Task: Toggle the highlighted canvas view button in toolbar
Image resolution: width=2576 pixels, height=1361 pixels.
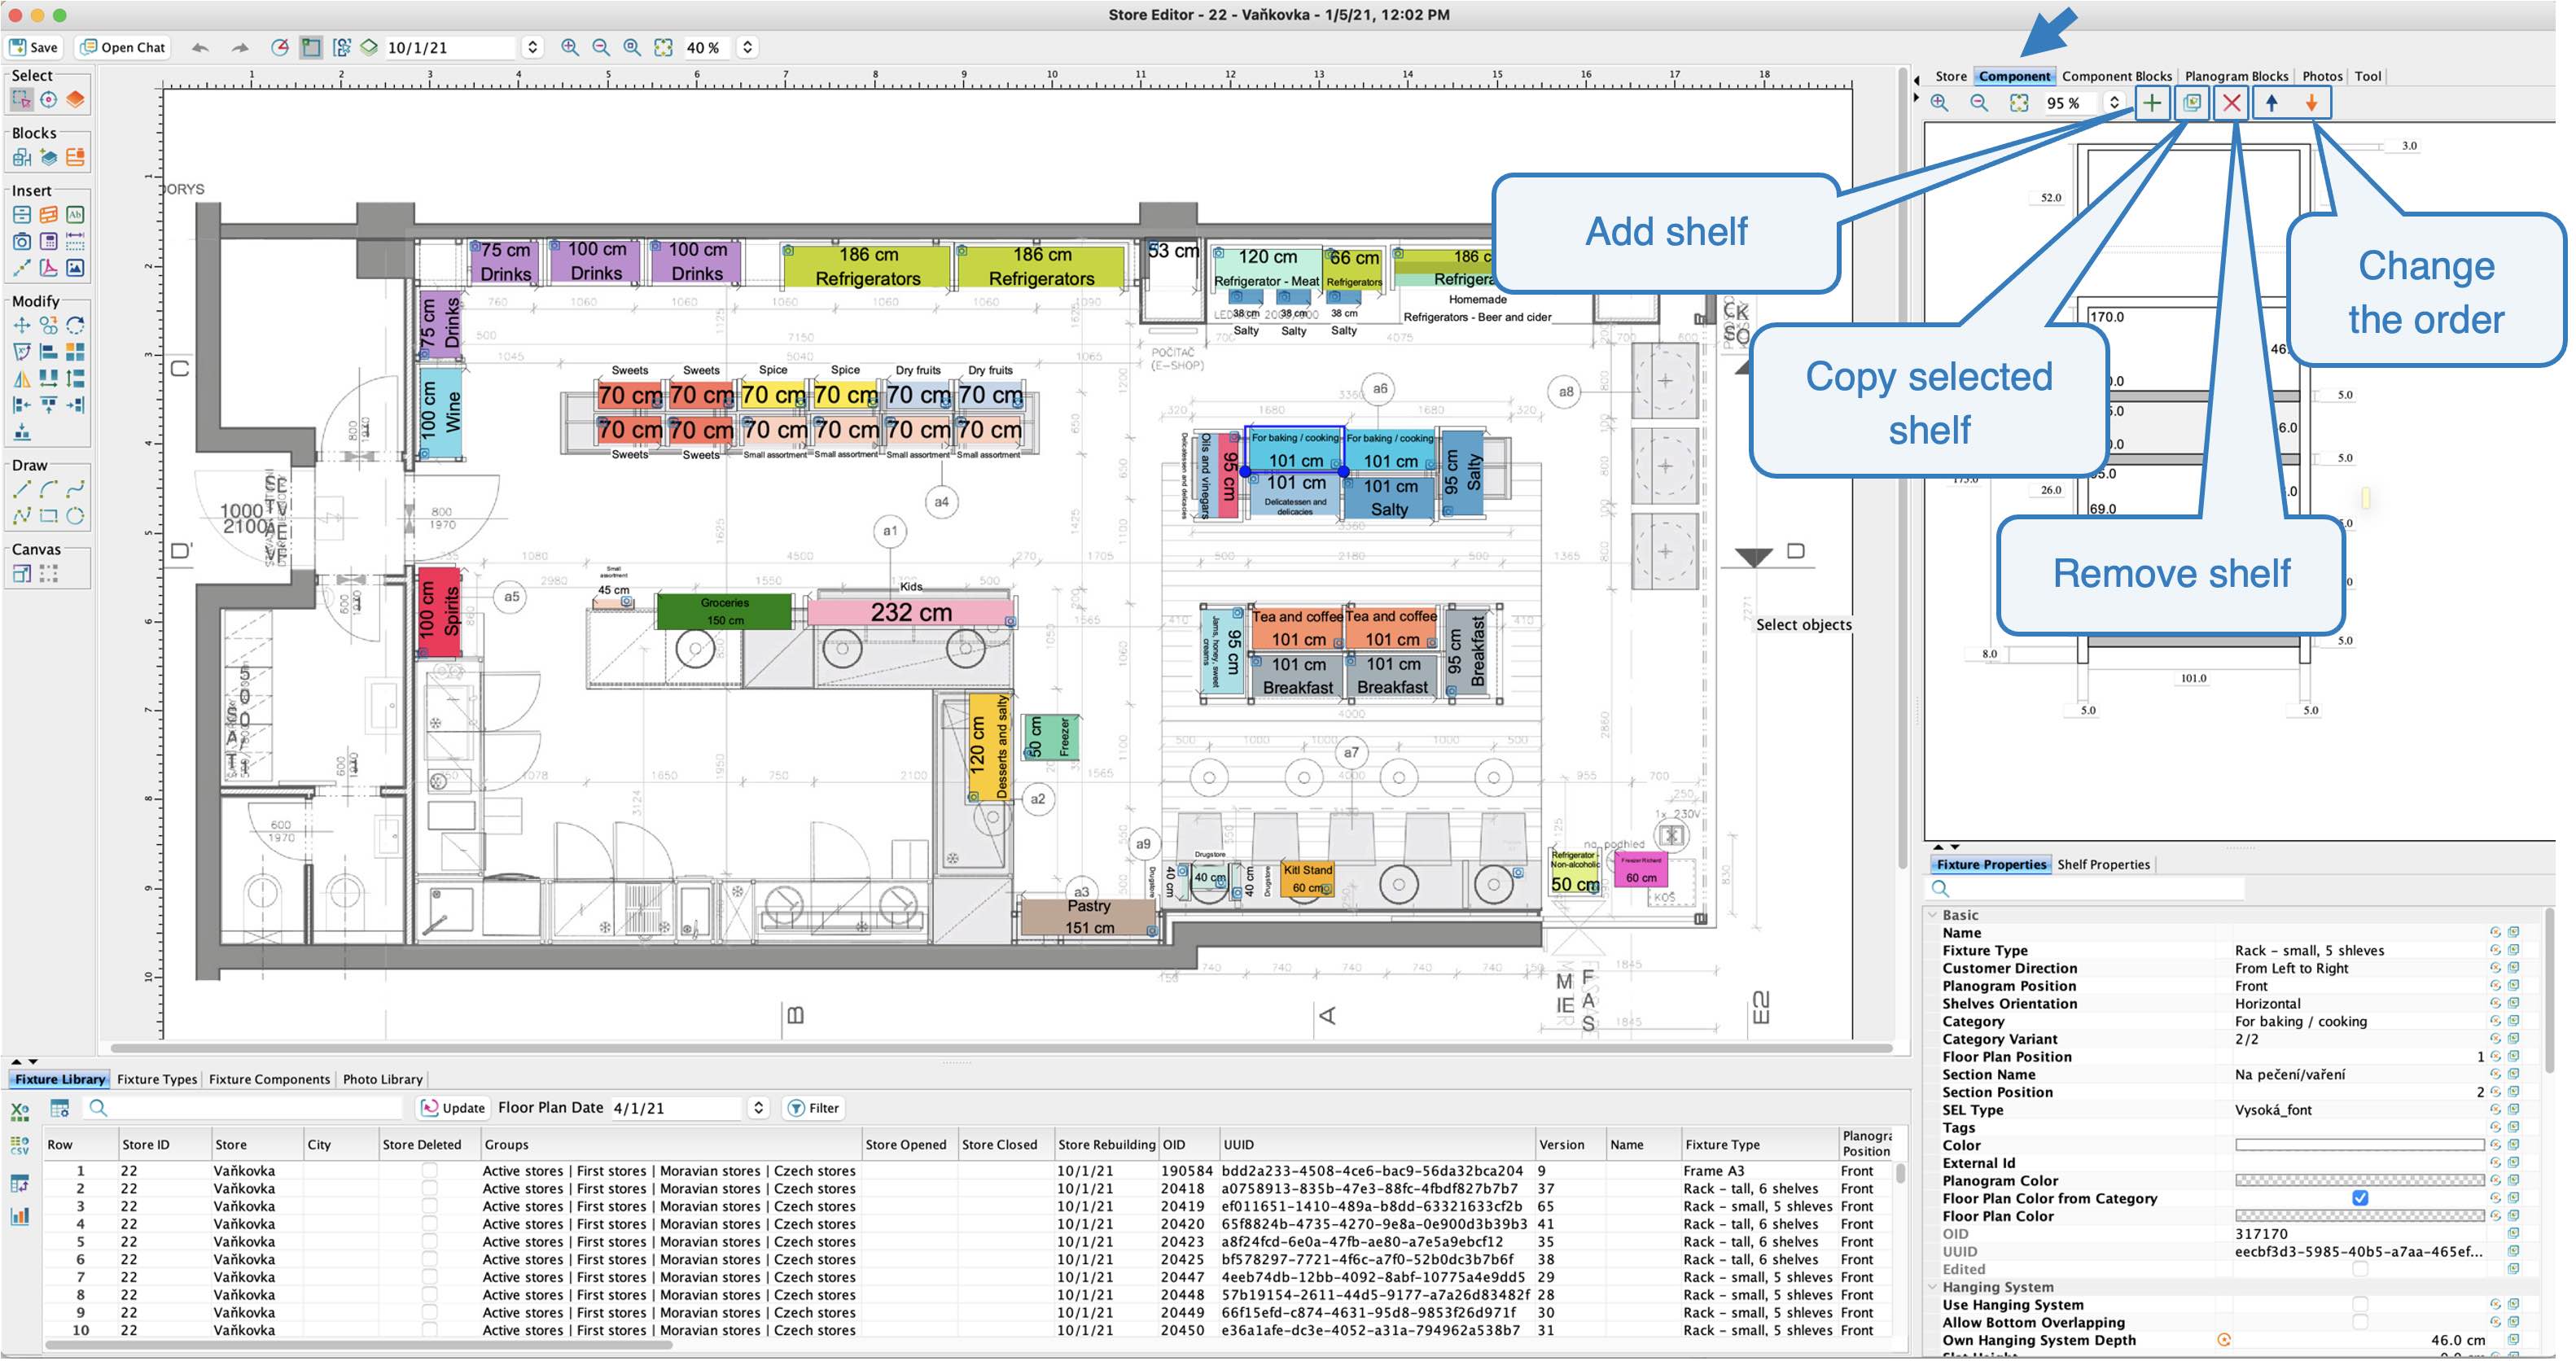Action: [311, 47]
